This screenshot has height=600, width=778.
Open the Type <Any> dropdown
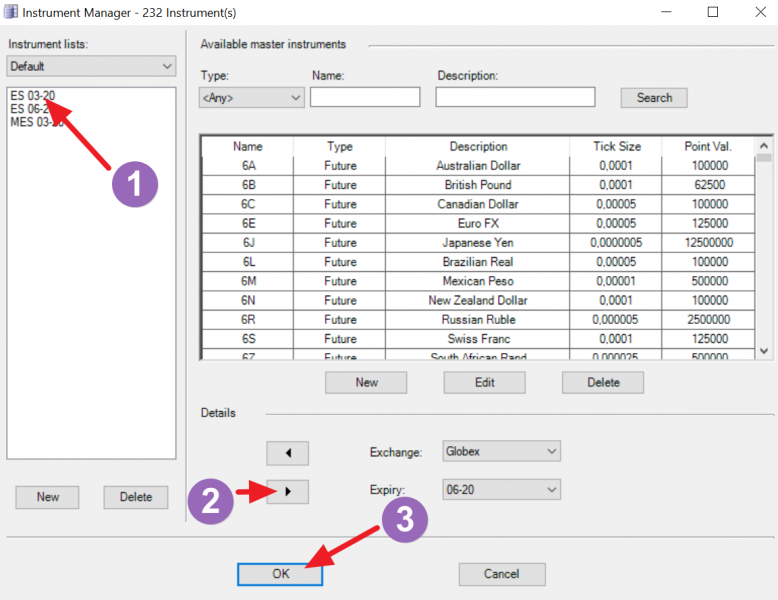click(x=252, y=97)
